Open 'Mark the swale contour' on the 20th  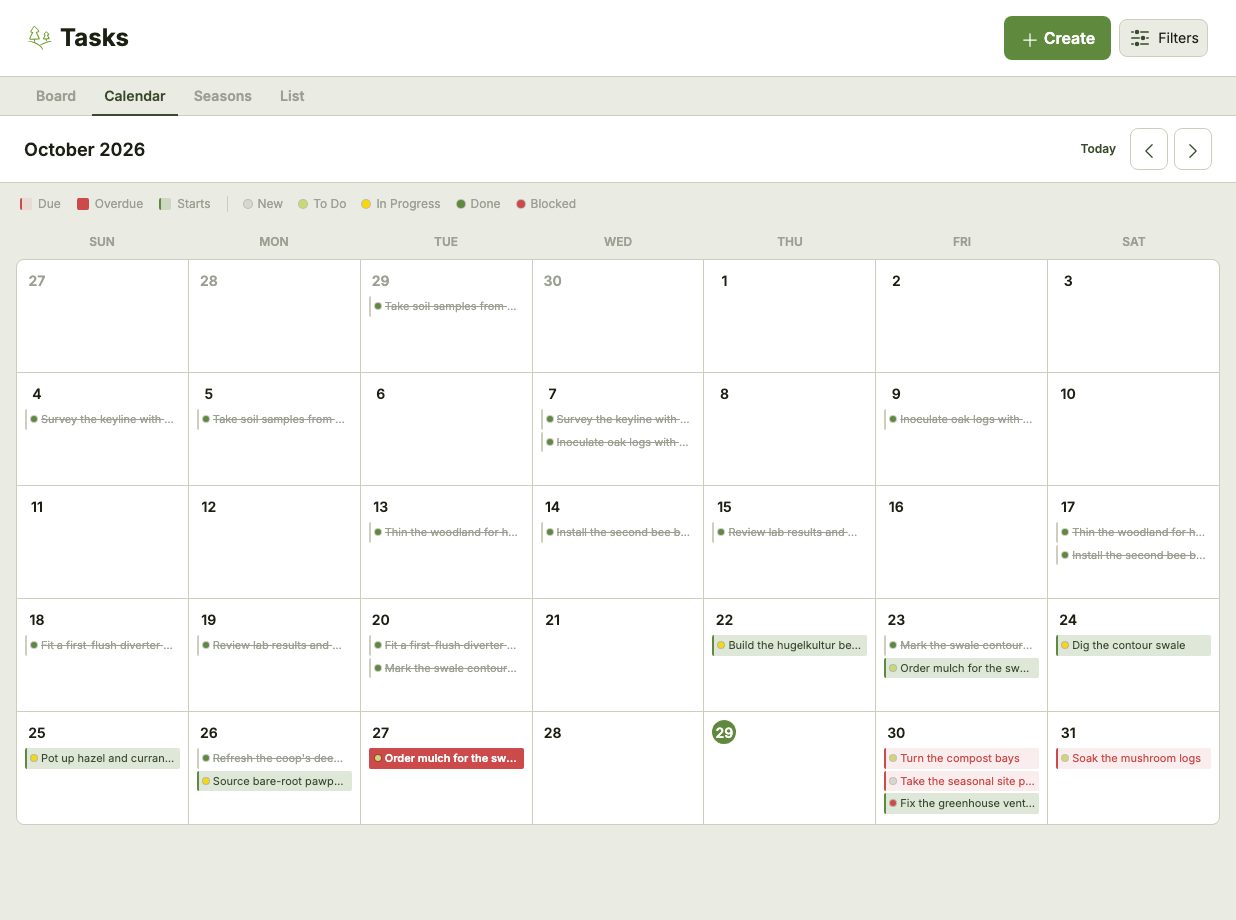click(x=446, y=668)
